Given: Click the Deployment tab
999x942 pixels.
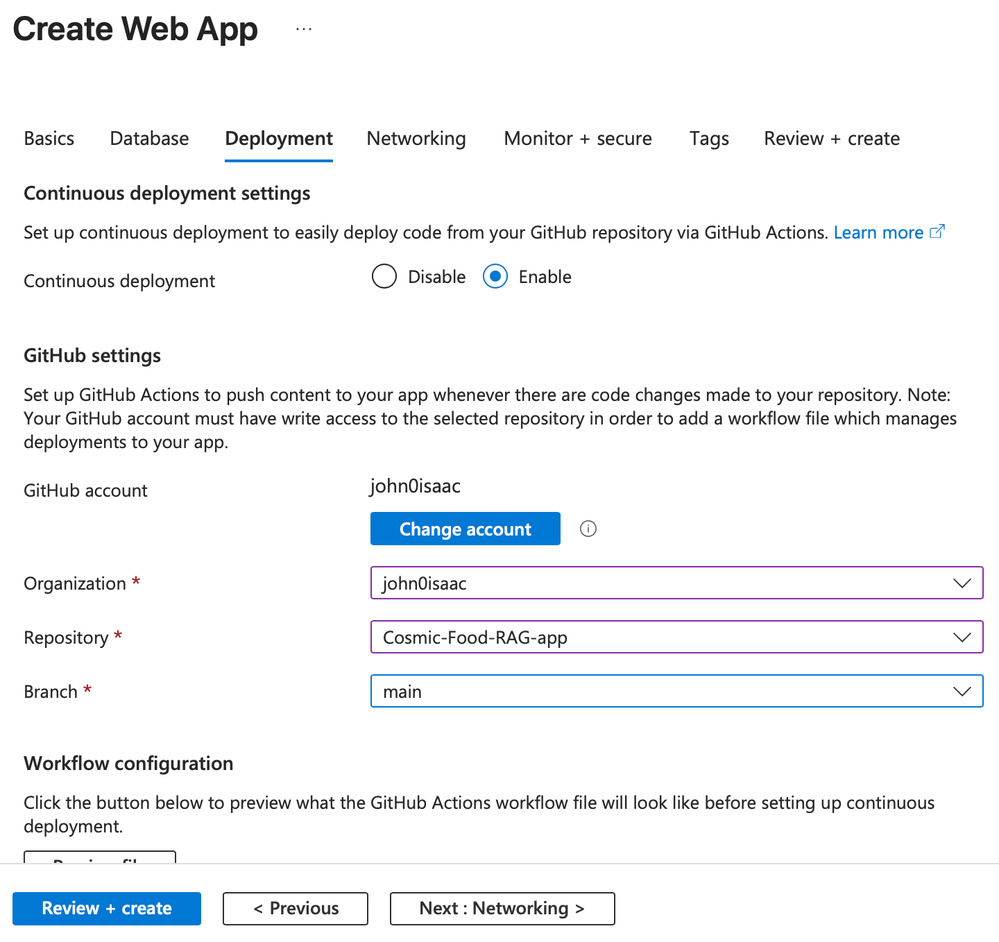Looking at the screenshot, I should coord(279,139).
